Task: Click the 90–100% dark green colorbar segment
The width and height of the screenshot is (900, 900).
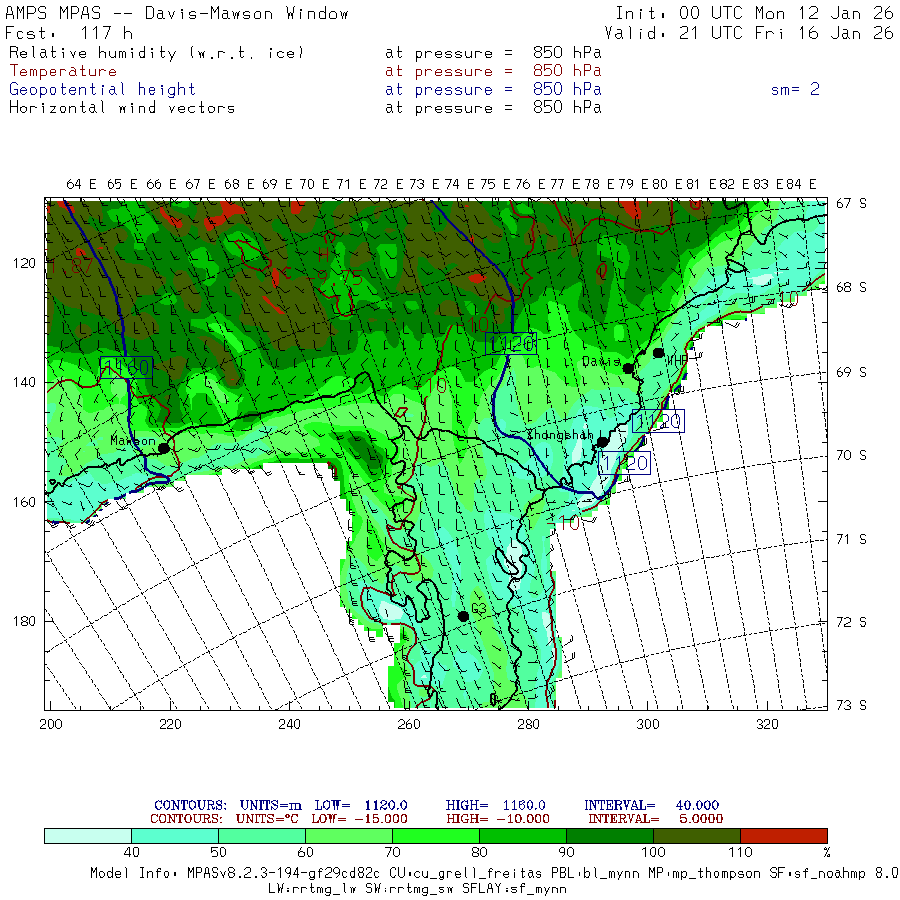Action: (x=610, y=836)
